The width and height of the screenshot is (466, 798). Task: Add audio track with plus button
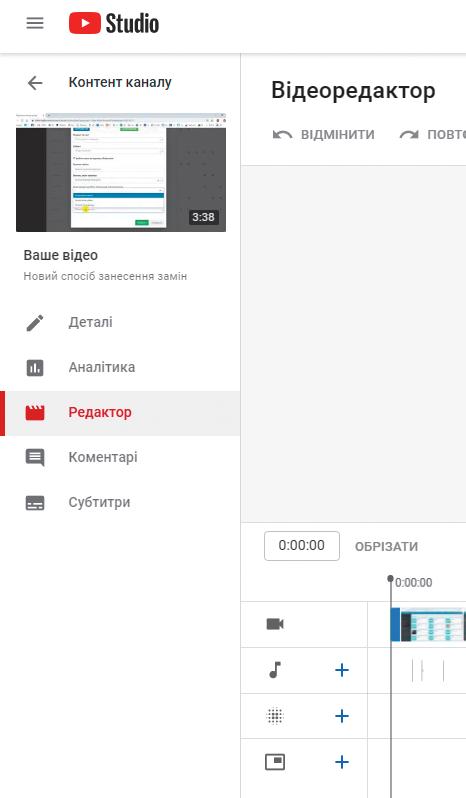342,670
